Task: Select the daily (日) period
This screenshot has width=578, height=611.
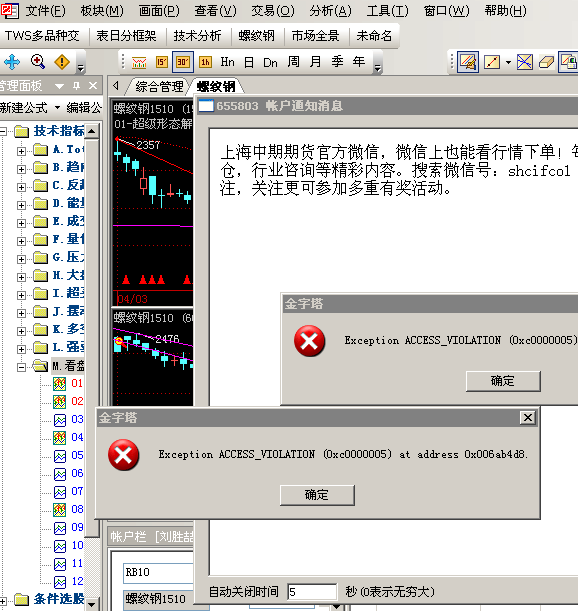Action: (x=249, y=62)
